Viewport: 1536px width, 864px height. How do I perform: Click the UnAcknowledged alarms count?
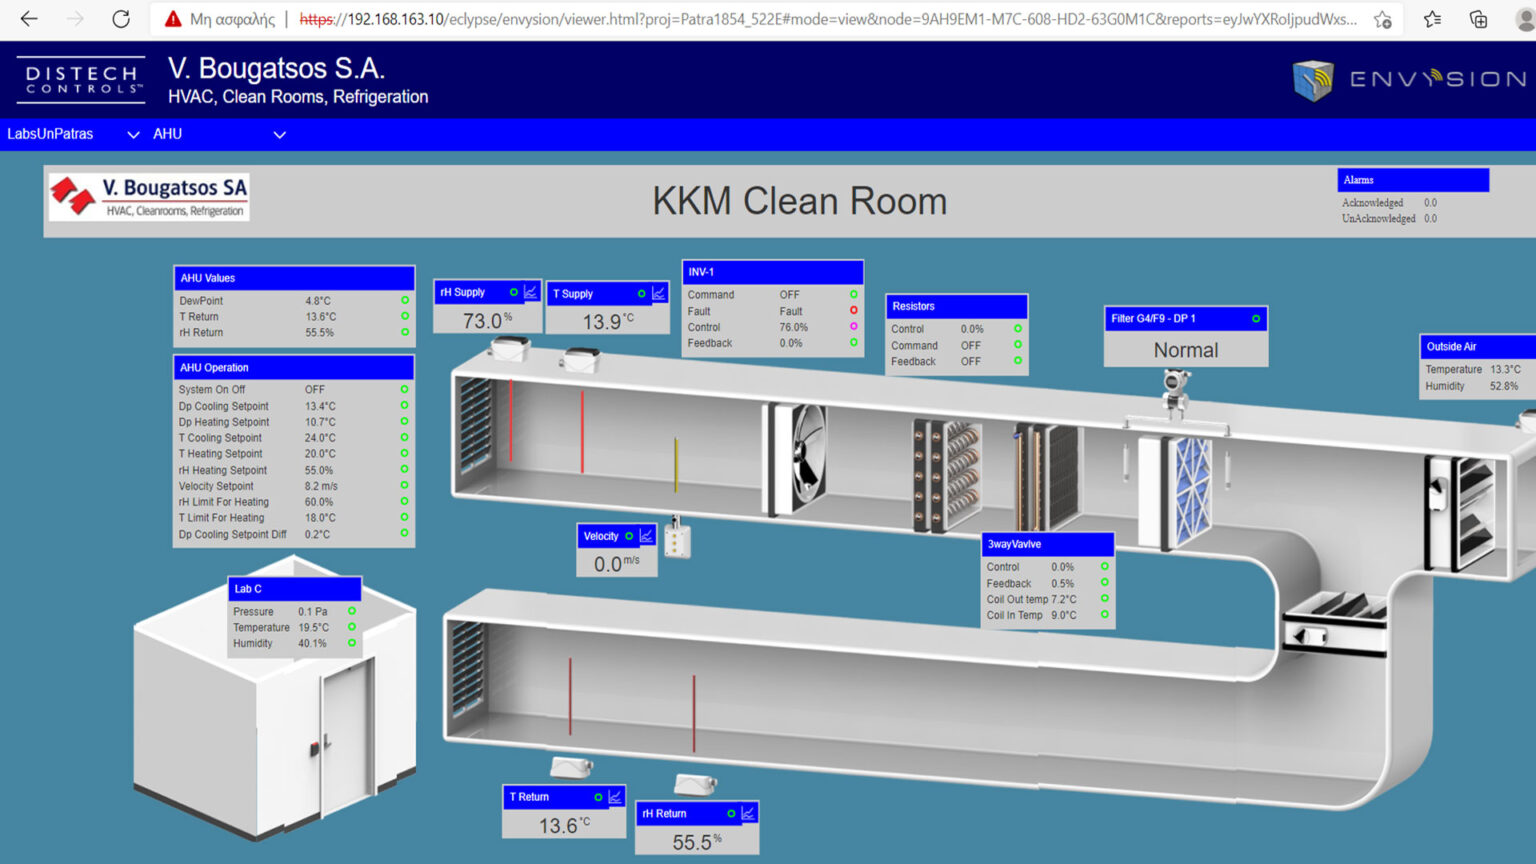[1430, 219]
